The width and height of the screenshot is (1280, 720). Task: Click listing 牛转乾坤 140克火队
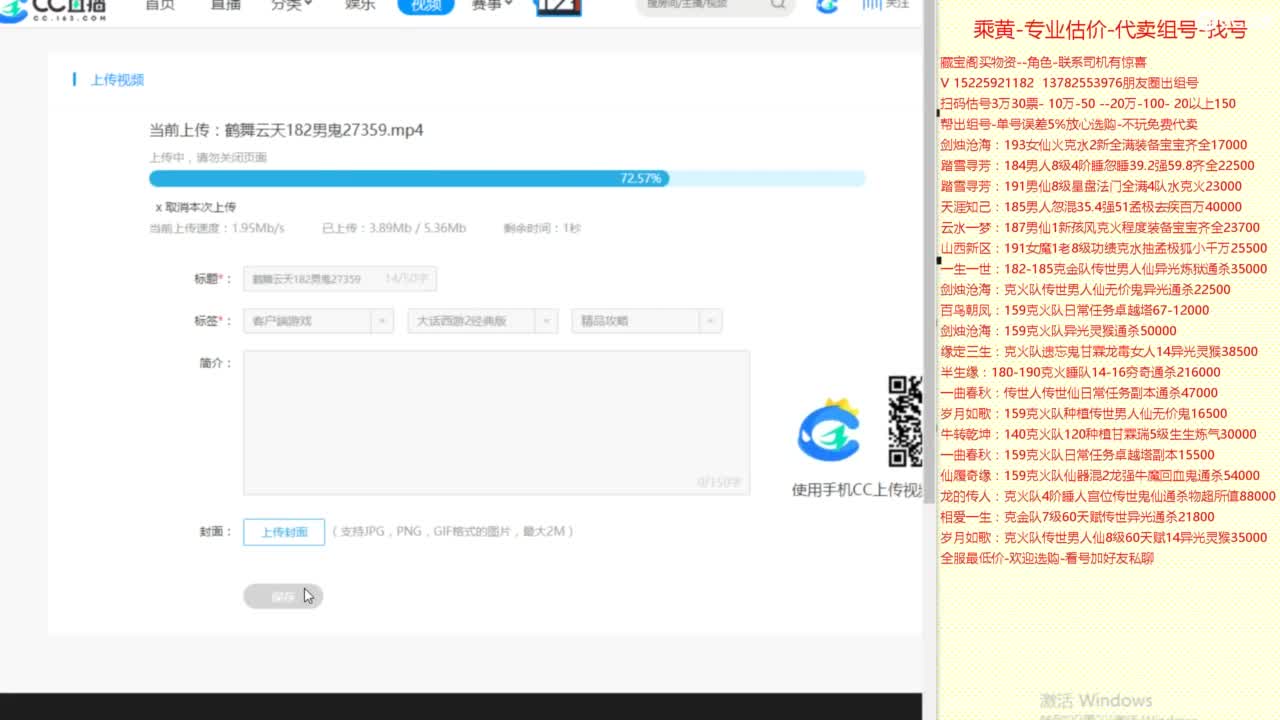pos(1098,434)
